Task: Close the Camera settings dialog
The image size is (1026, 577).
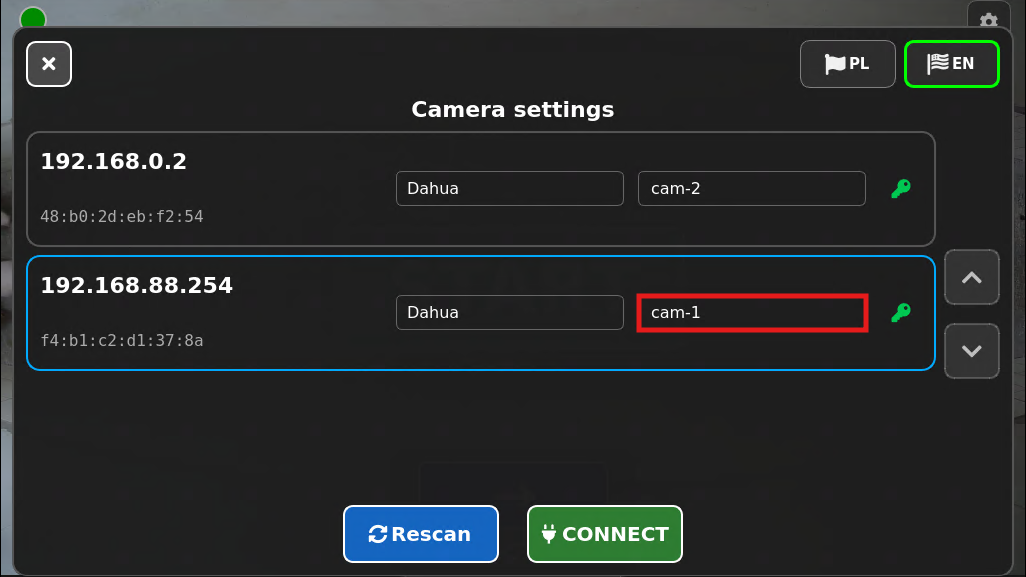Action: point(49,64)
